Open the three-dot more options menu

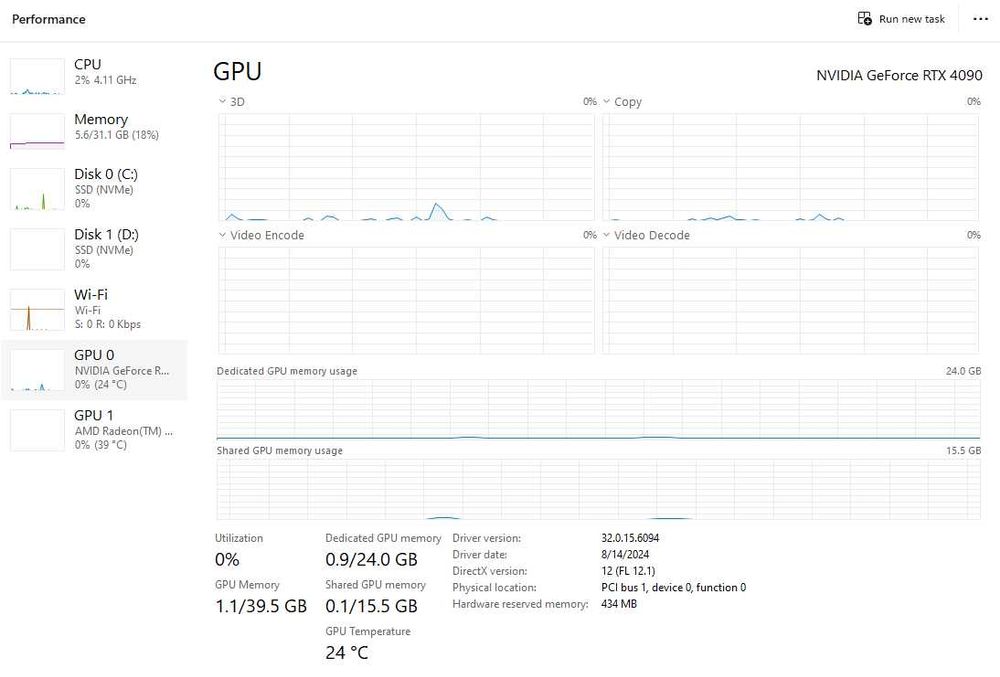980,19
